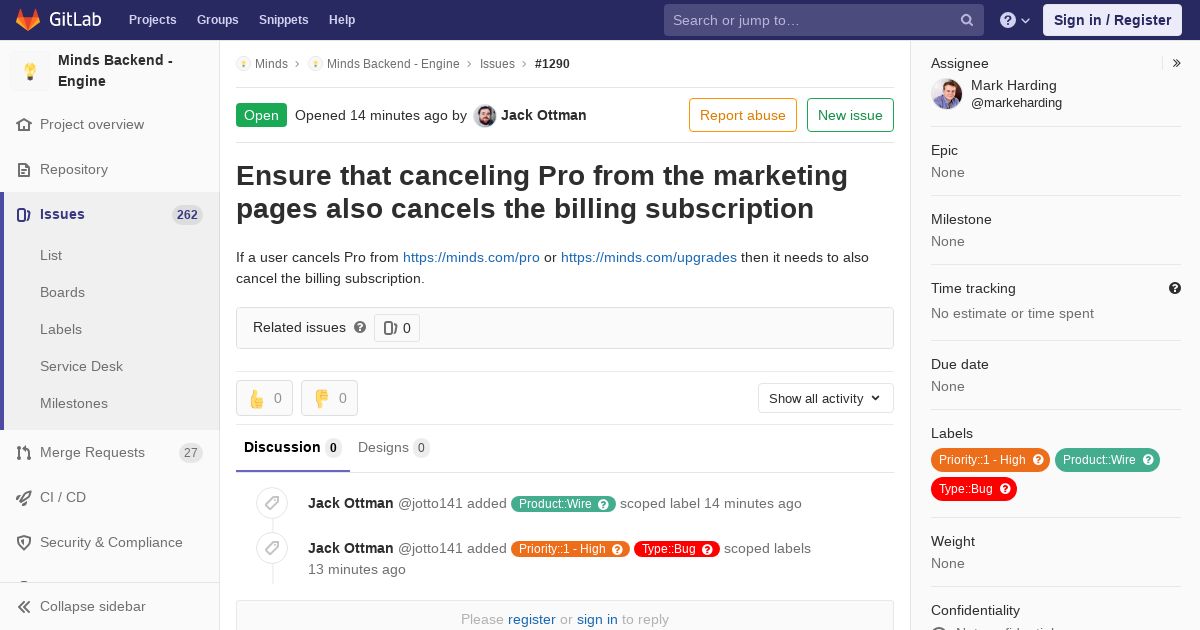This screenshot has height=630, width=1200.
Task: Open the #1290 breadcrumb
Action: pos(552,64)
